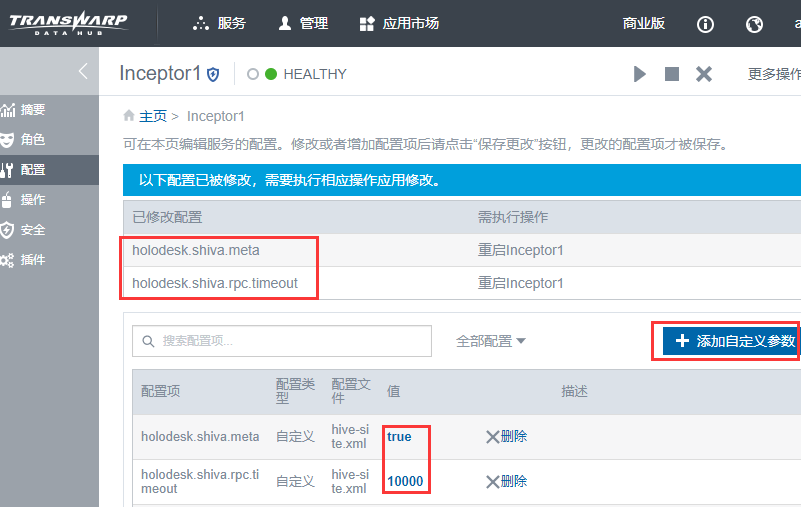The image size is (801, 507).
Task: Open the 摘要 summary sidebar tab
Action: click(x=32, y=110)
